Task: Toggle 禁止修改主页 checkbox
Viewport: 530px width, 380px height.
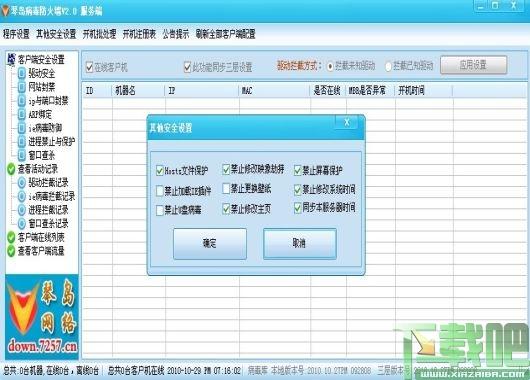Action: coord(226,209)
